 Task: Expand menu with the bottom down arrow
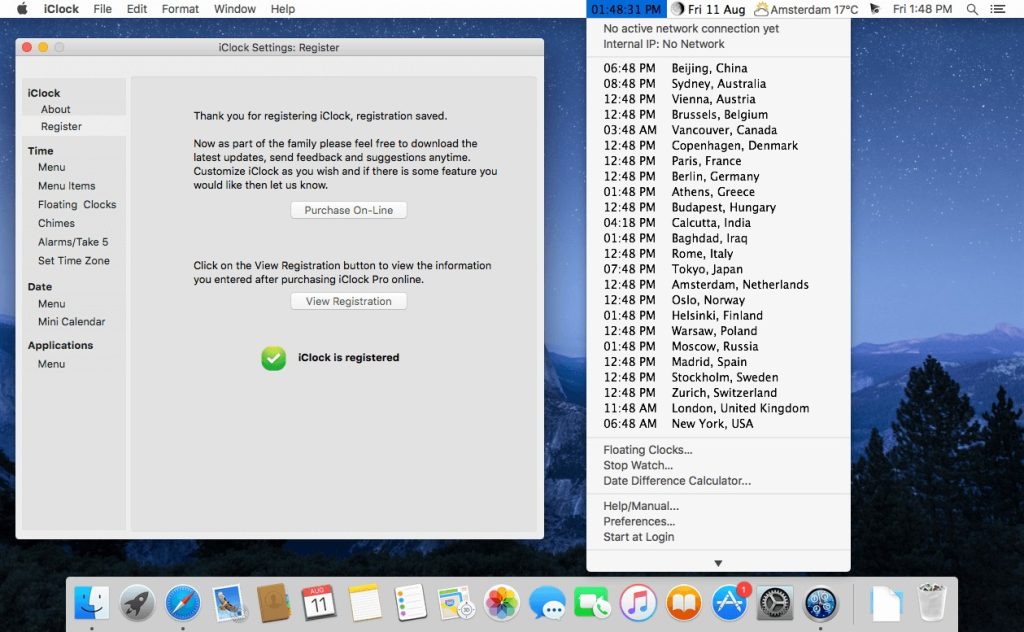718,563
